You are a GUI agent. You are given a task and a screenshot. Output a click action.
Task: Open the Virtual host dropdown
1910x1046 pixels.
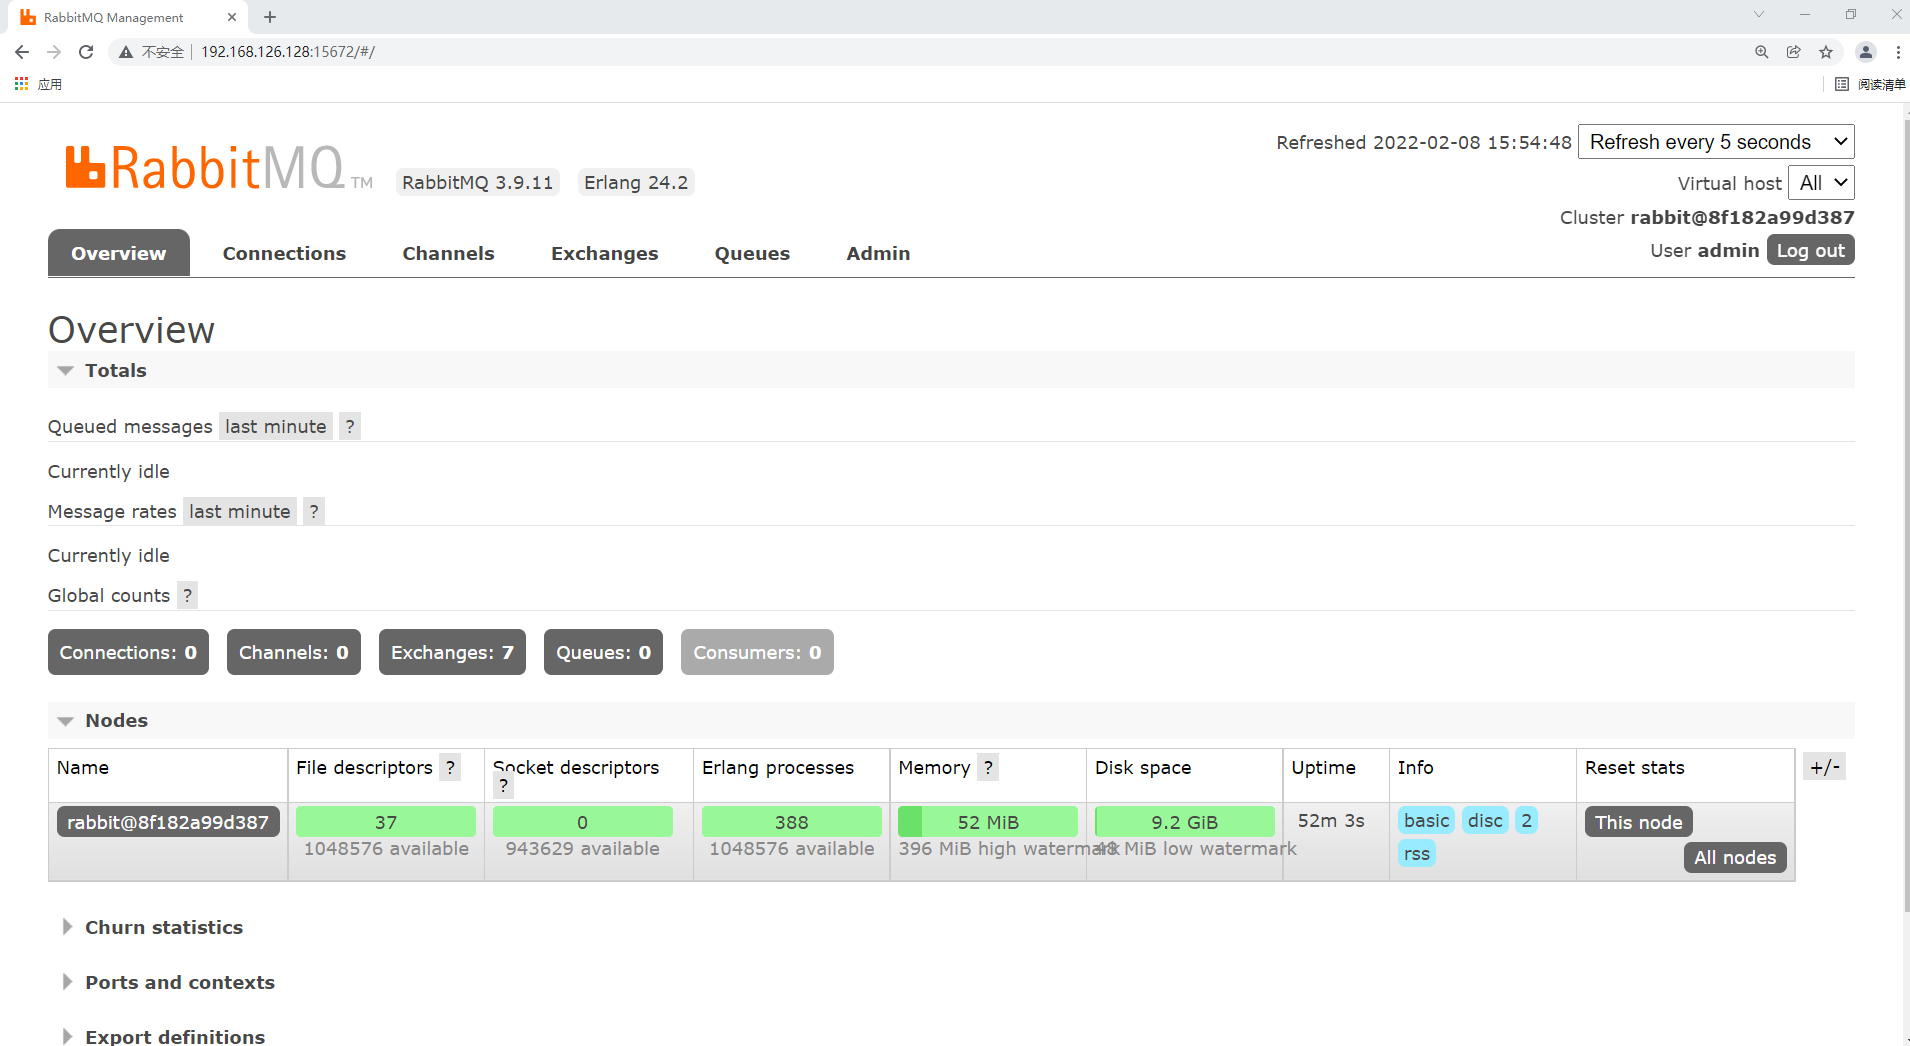[1821, 182]
